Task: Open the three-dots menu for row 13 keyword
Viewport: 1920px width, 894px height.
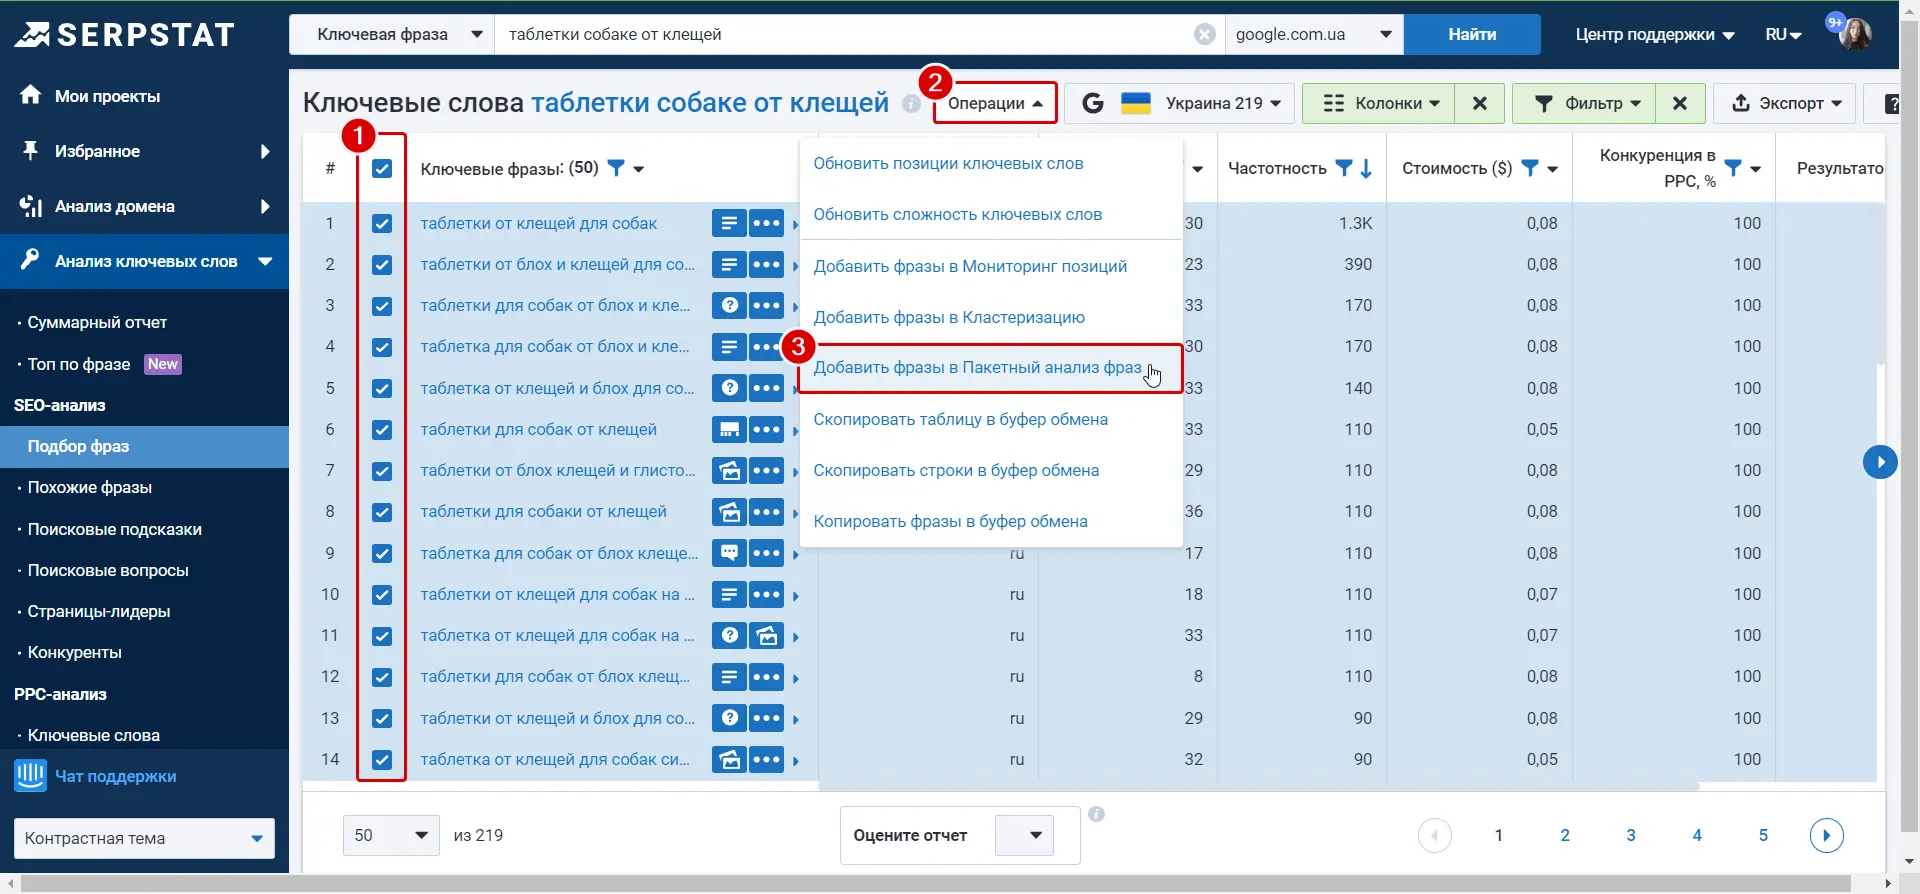Action: pyautogui.click(x=766, y=718)
